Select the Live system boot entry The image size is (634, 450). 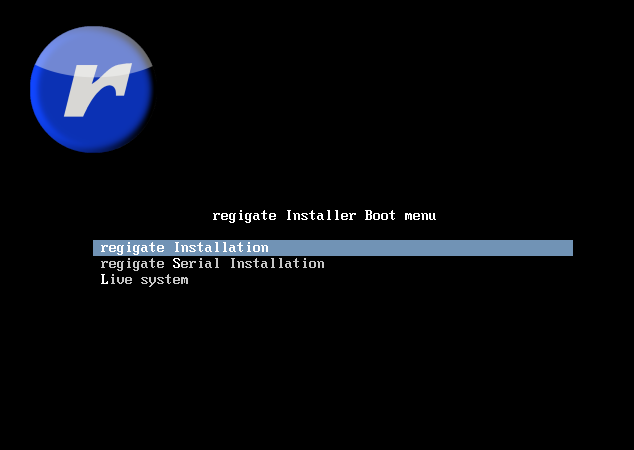click(144, 280)
